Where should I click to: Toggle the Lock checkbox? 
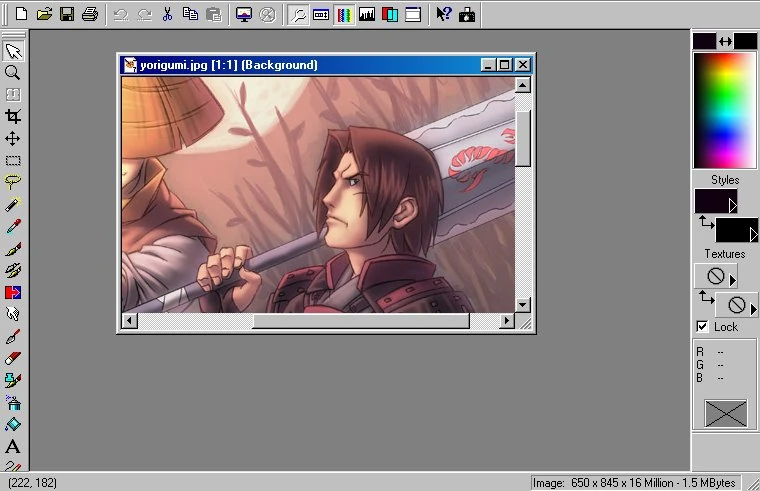click(x=702, y=327)
